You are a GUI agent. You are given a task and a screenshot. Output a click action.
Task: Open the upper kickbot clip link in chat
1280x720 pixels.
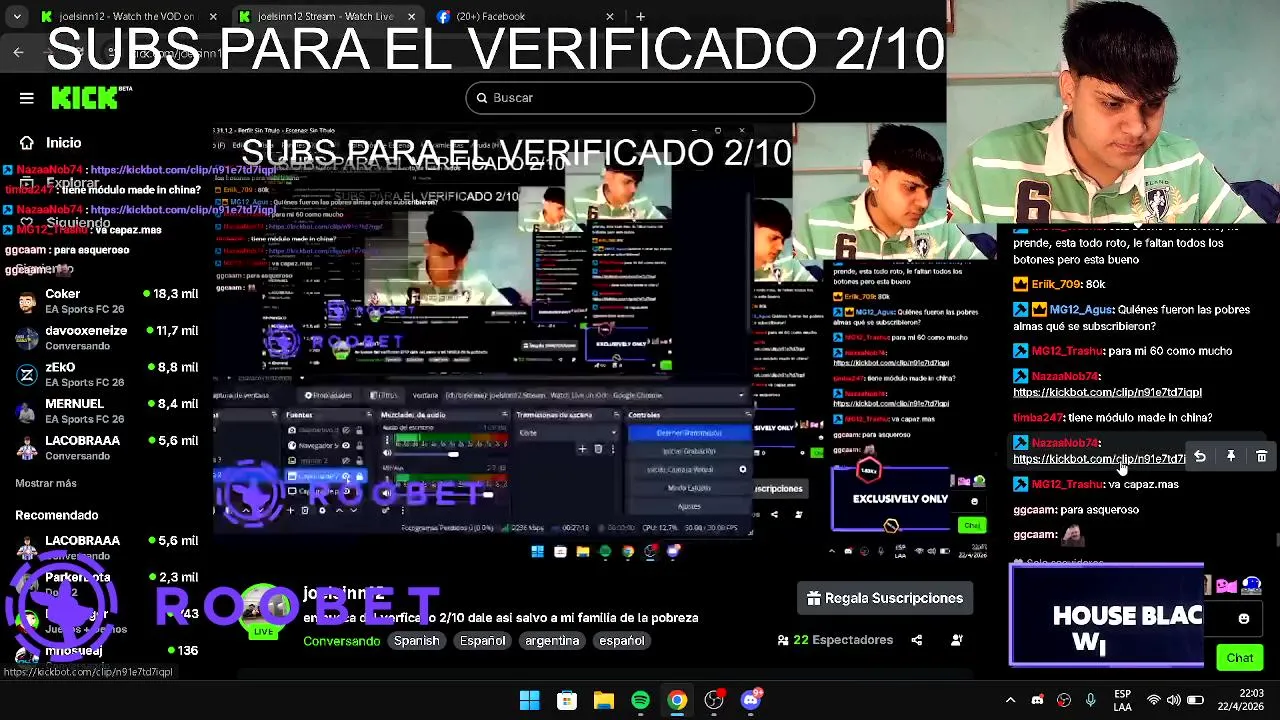point(1107,393)
